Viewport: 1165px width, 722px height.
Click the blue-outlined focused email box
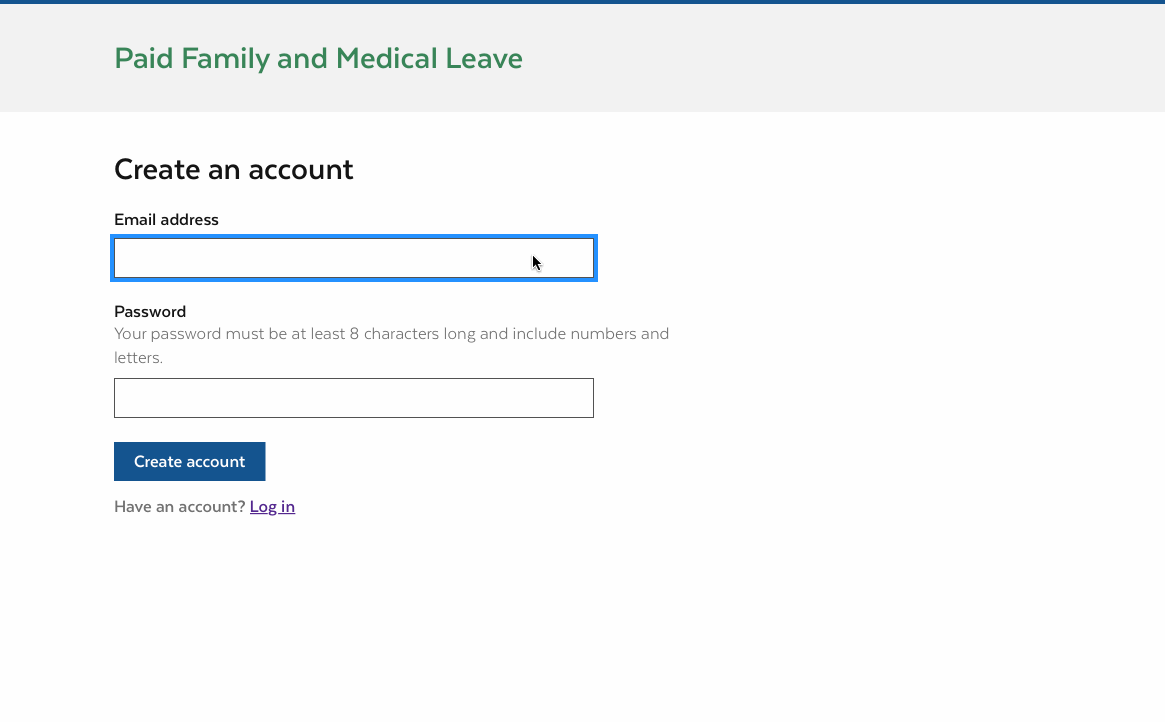[x=353, y=258]
